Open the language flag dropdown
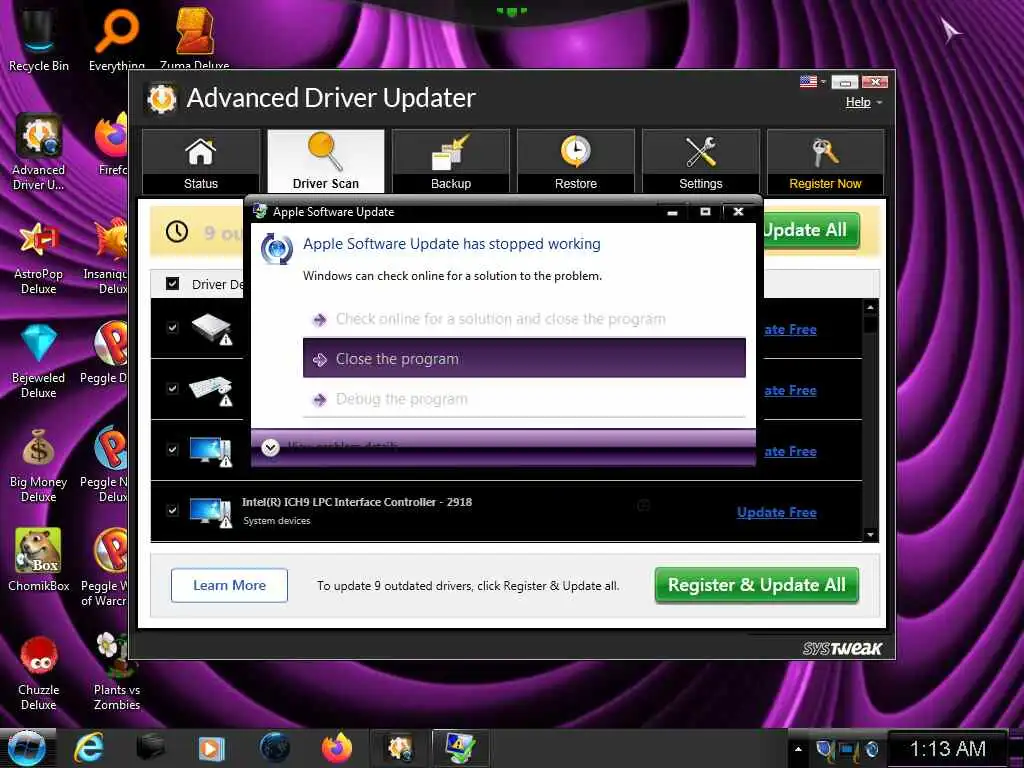 click(x=813, y=82)
